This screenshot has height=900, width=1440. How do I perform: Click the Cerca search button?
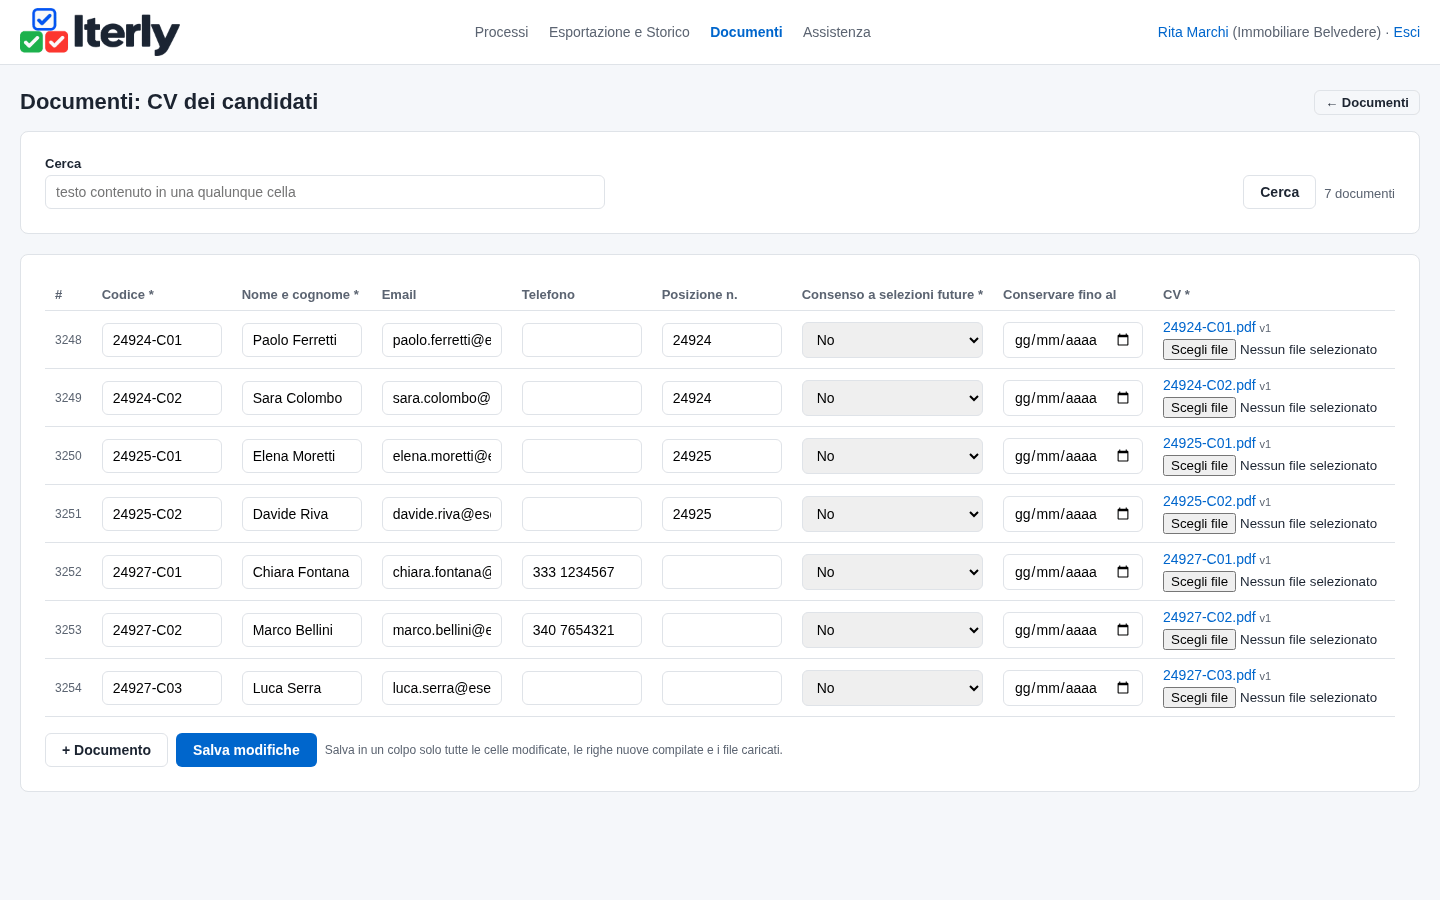[1279, 192]
